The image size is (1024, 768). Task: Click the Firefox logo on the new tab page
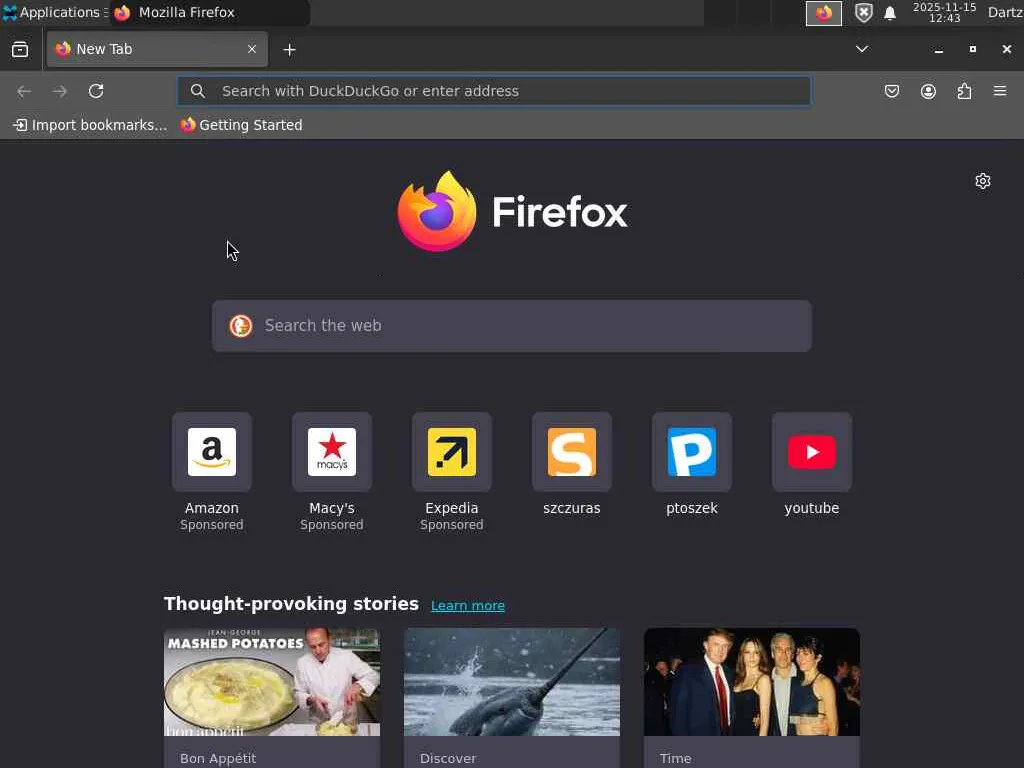tap(512, 212)
